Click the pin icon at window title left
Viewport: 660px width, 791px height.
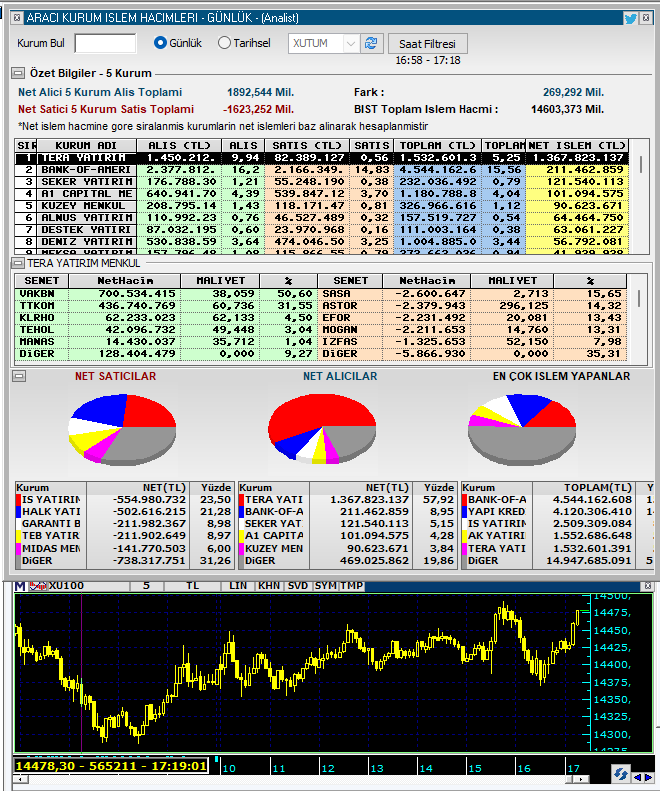[17, 18]
